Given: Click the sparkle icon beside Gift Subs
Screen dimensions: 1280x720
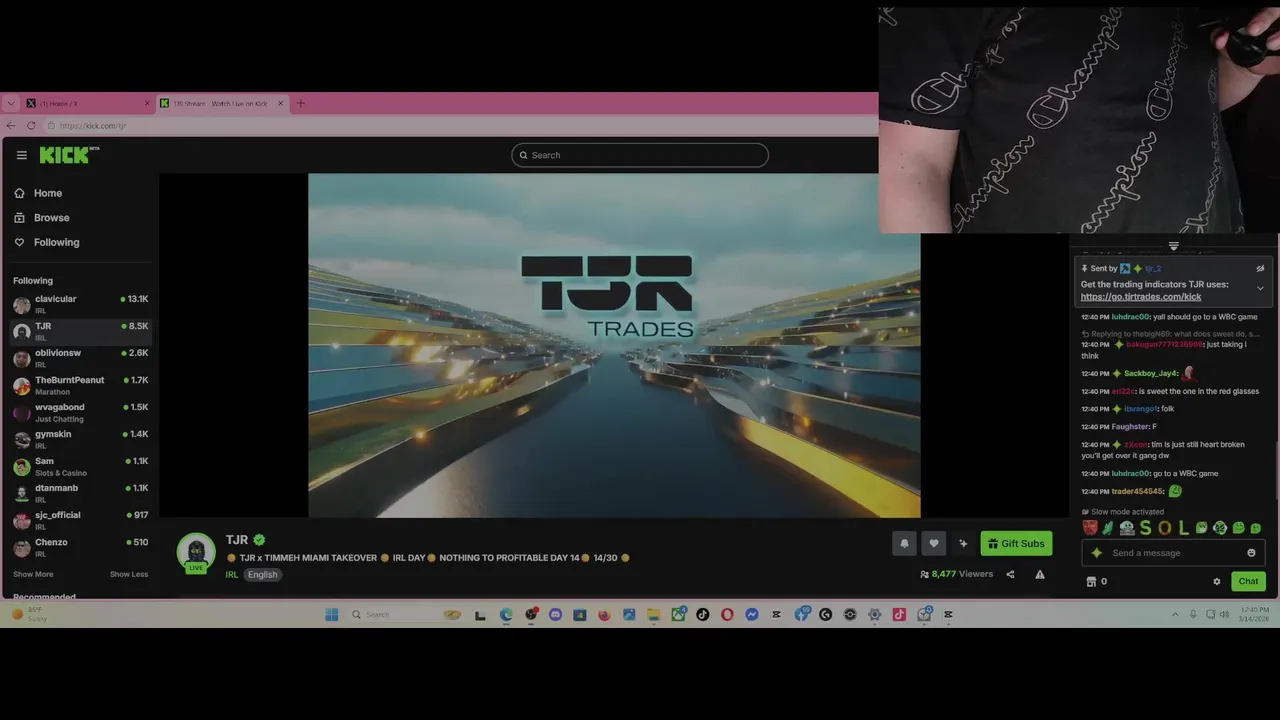Looking at the screenshot, I should pos(963,543).
